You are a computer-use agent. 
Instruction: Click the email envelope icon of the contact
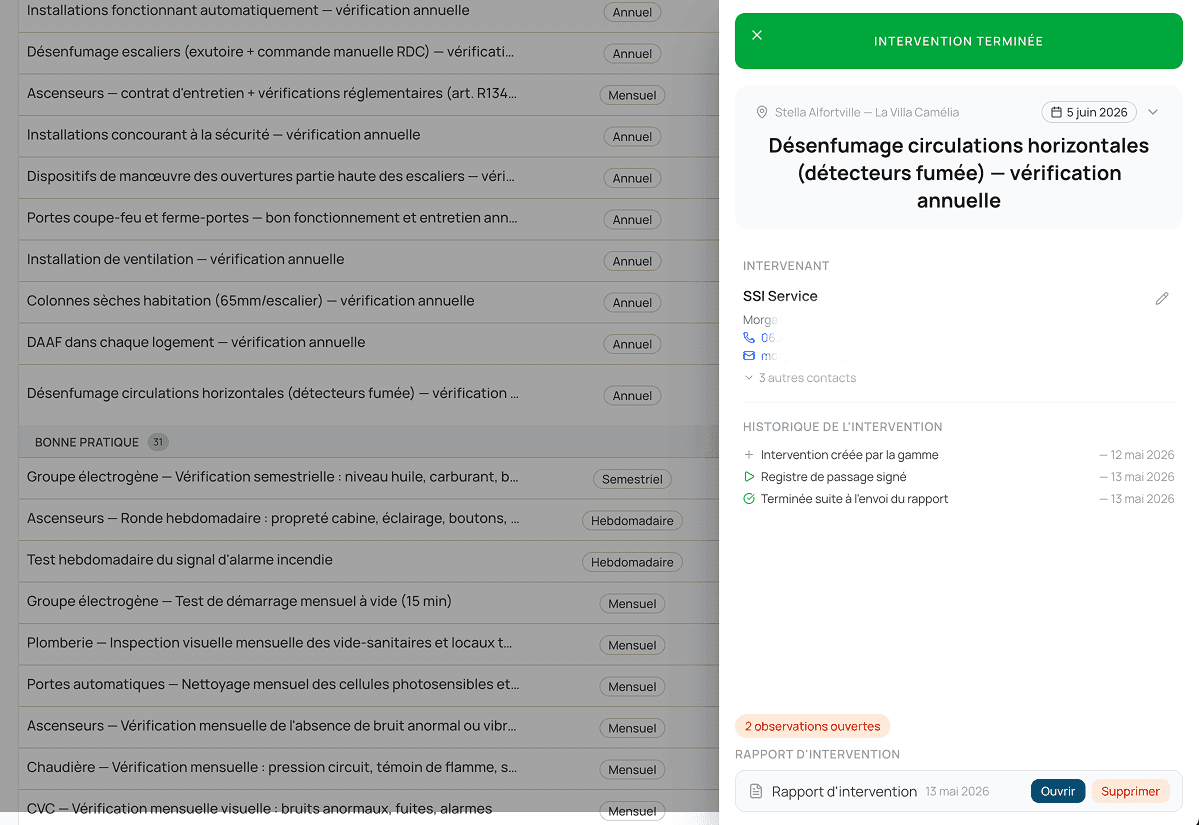(749, 356)
